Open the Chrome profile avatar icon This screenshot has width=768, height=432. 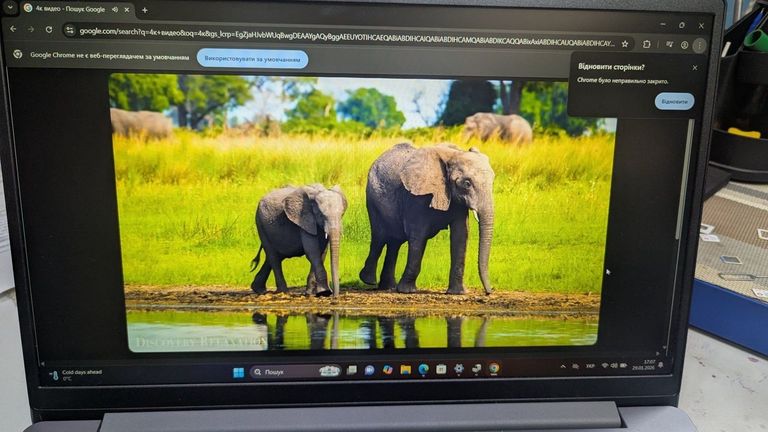(684, 45)
